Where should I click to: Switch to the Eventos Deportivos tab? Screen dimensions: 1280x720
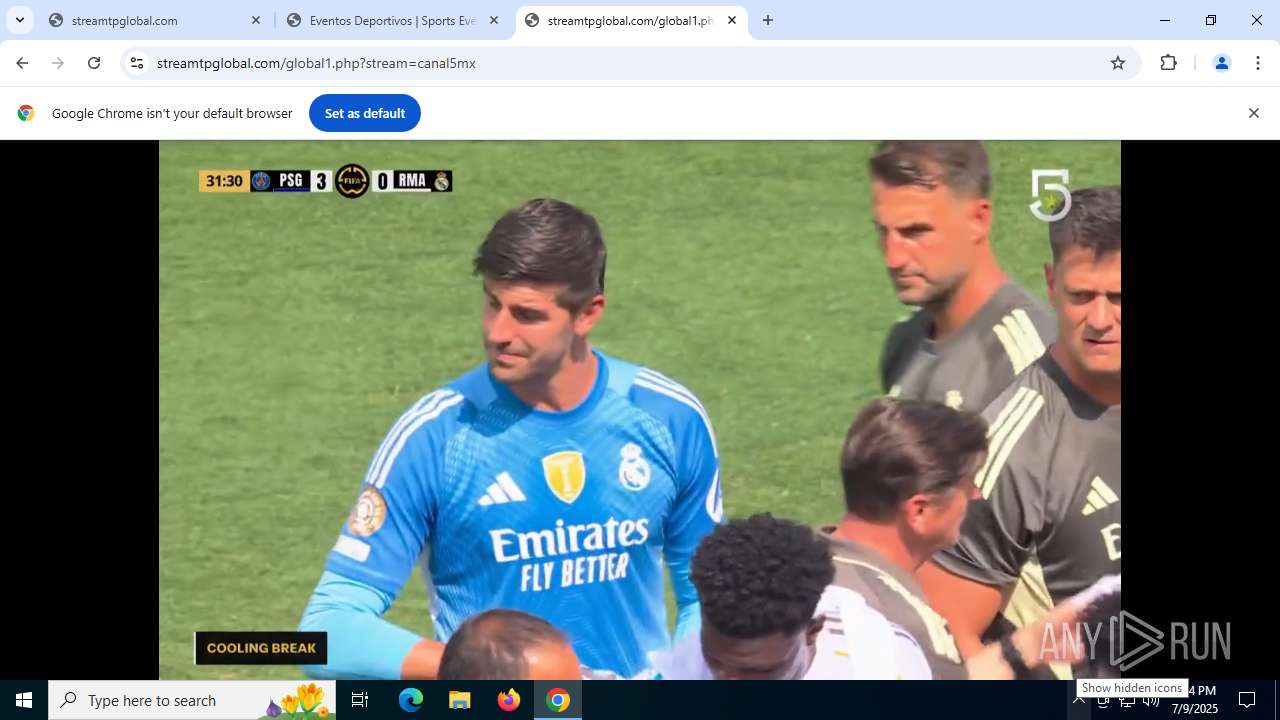coord(393,20)
